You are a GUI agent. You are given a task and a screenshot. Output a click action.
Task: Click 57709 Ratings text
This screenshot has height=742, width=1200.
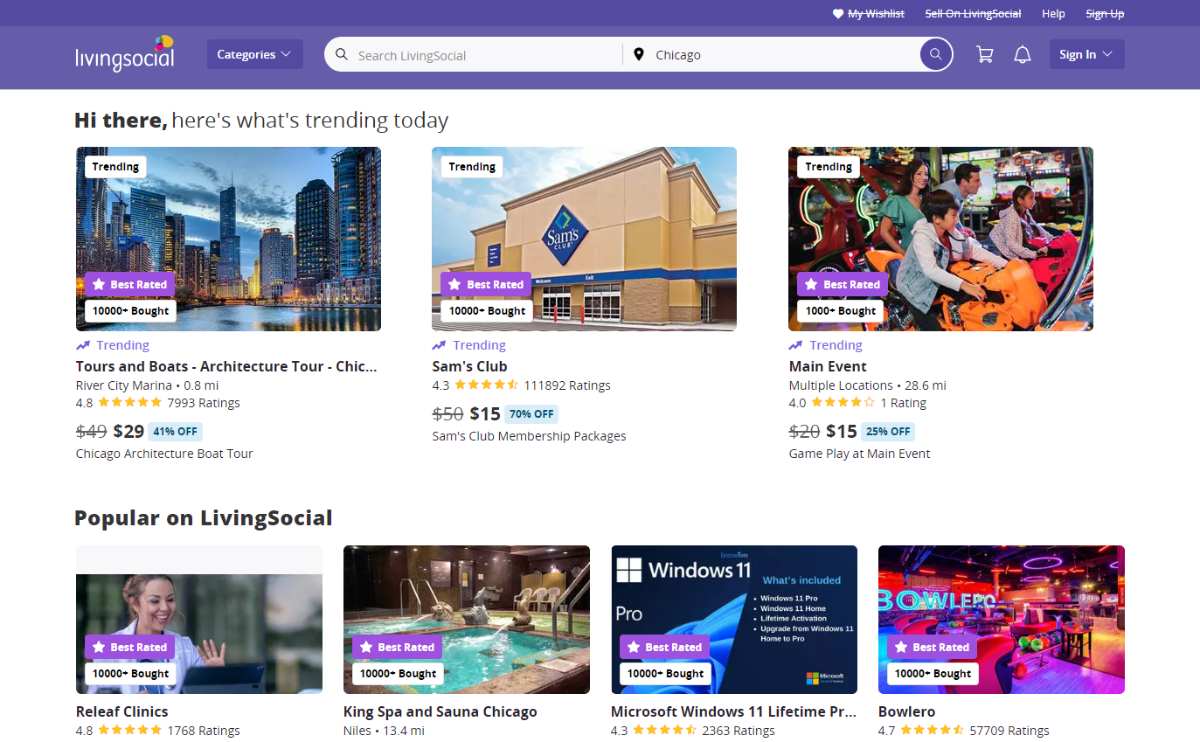click(1009, 731)
